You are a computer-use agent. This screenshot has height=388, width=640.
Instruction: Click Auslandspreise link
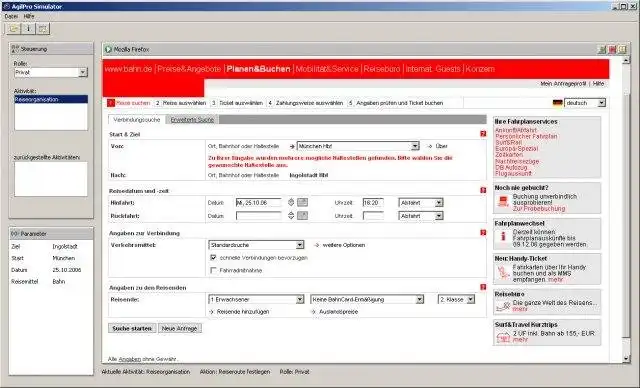click(338, 311)
